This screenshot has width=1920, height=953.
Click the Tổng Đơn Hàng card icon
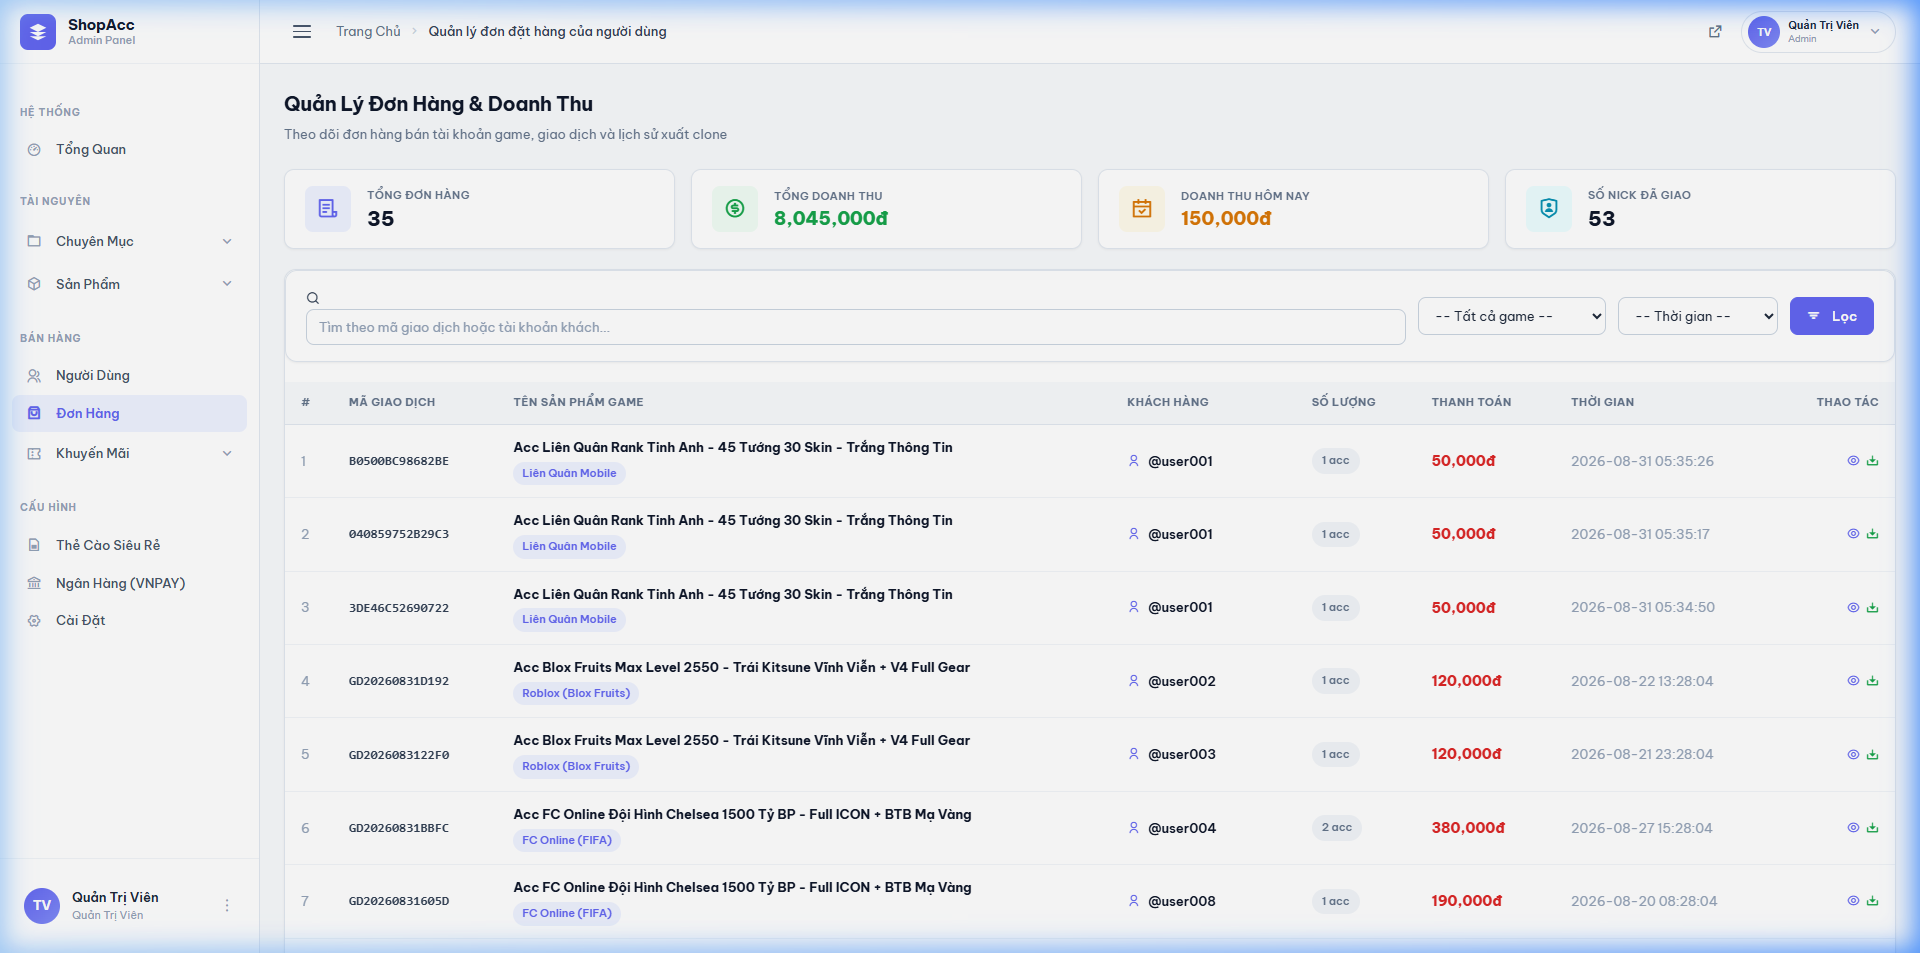pos(328,208)
